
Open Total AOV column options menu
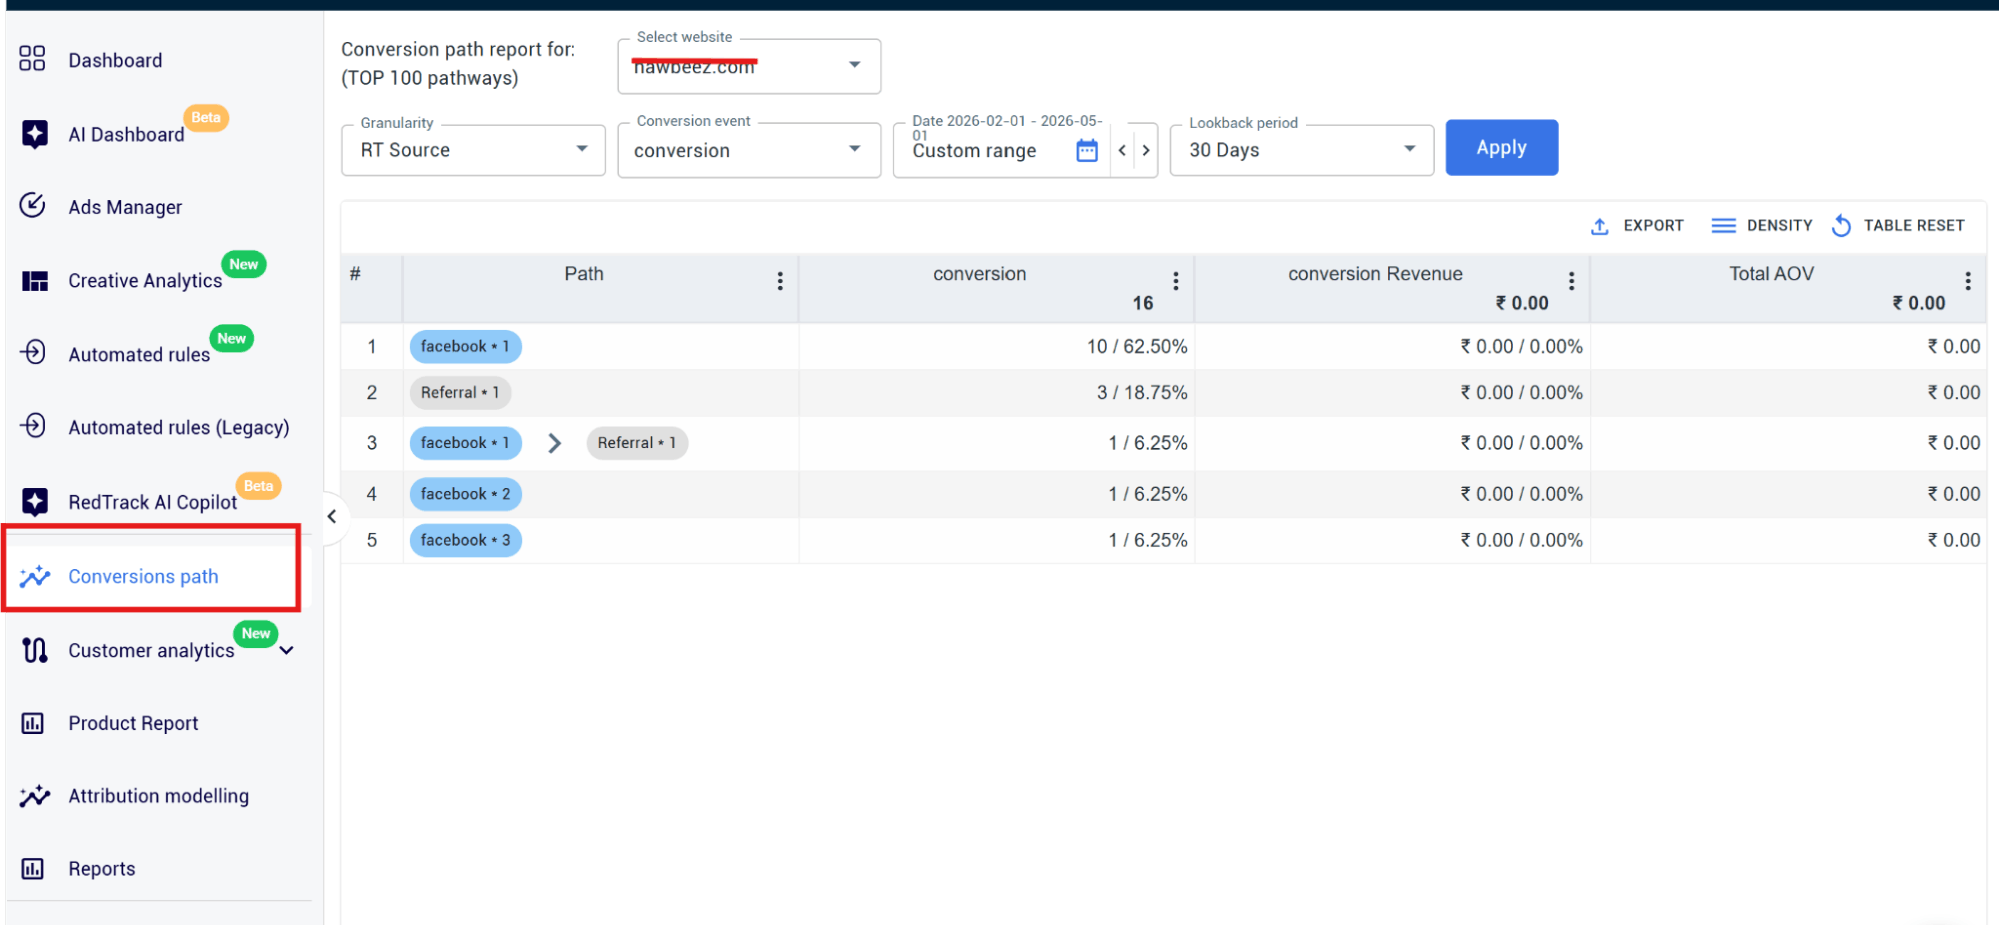click(1967, 281)
